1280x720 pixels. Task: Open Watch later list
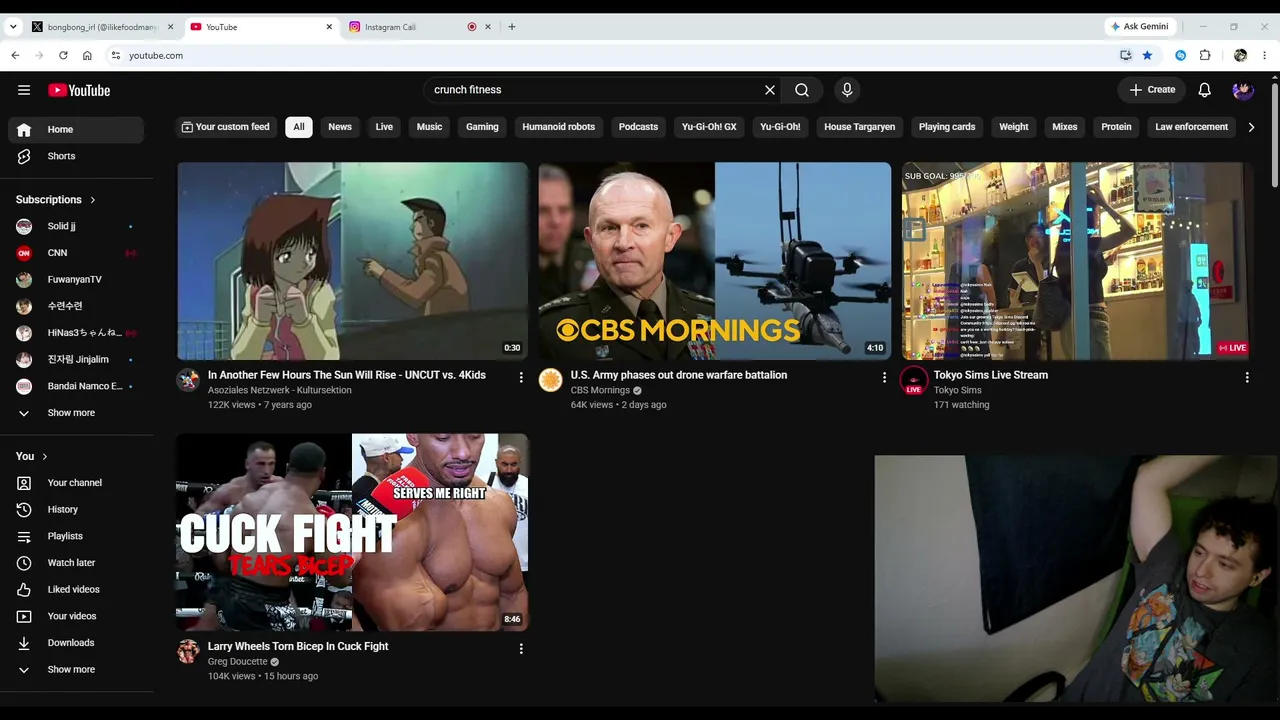coord(76,563)
